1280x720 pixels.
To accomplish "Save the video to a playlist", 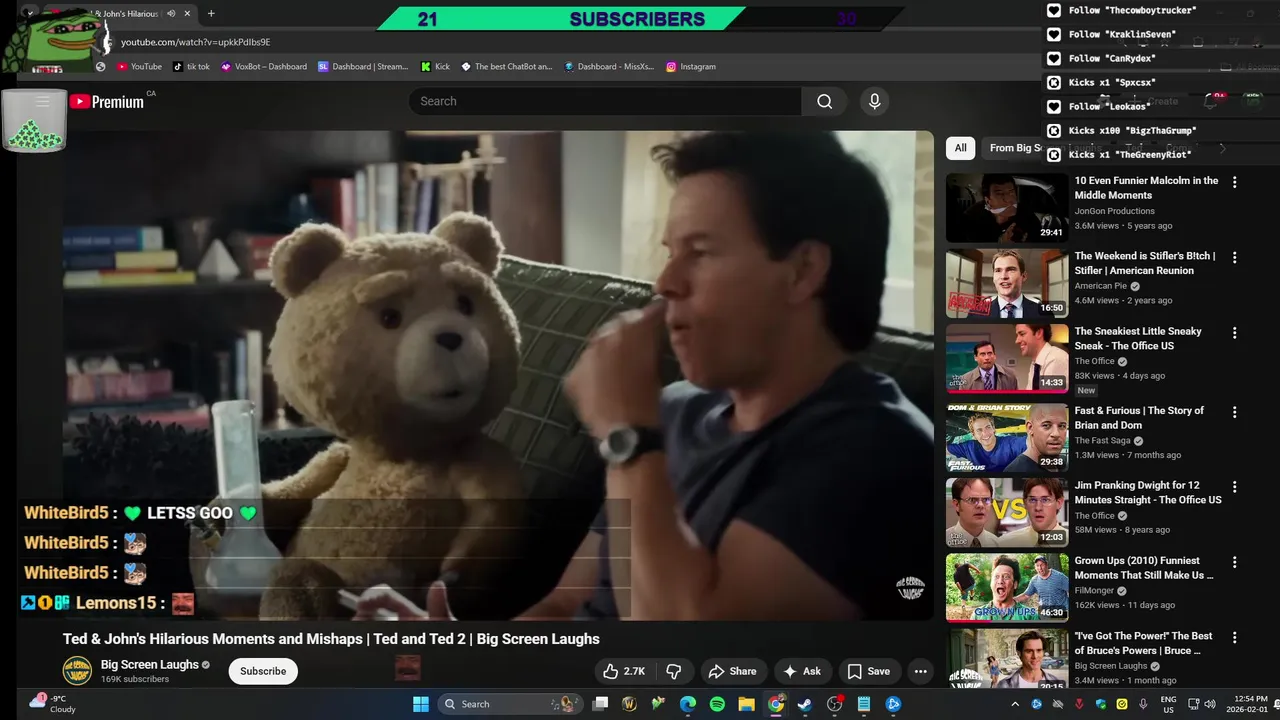I will coord(868,671).
